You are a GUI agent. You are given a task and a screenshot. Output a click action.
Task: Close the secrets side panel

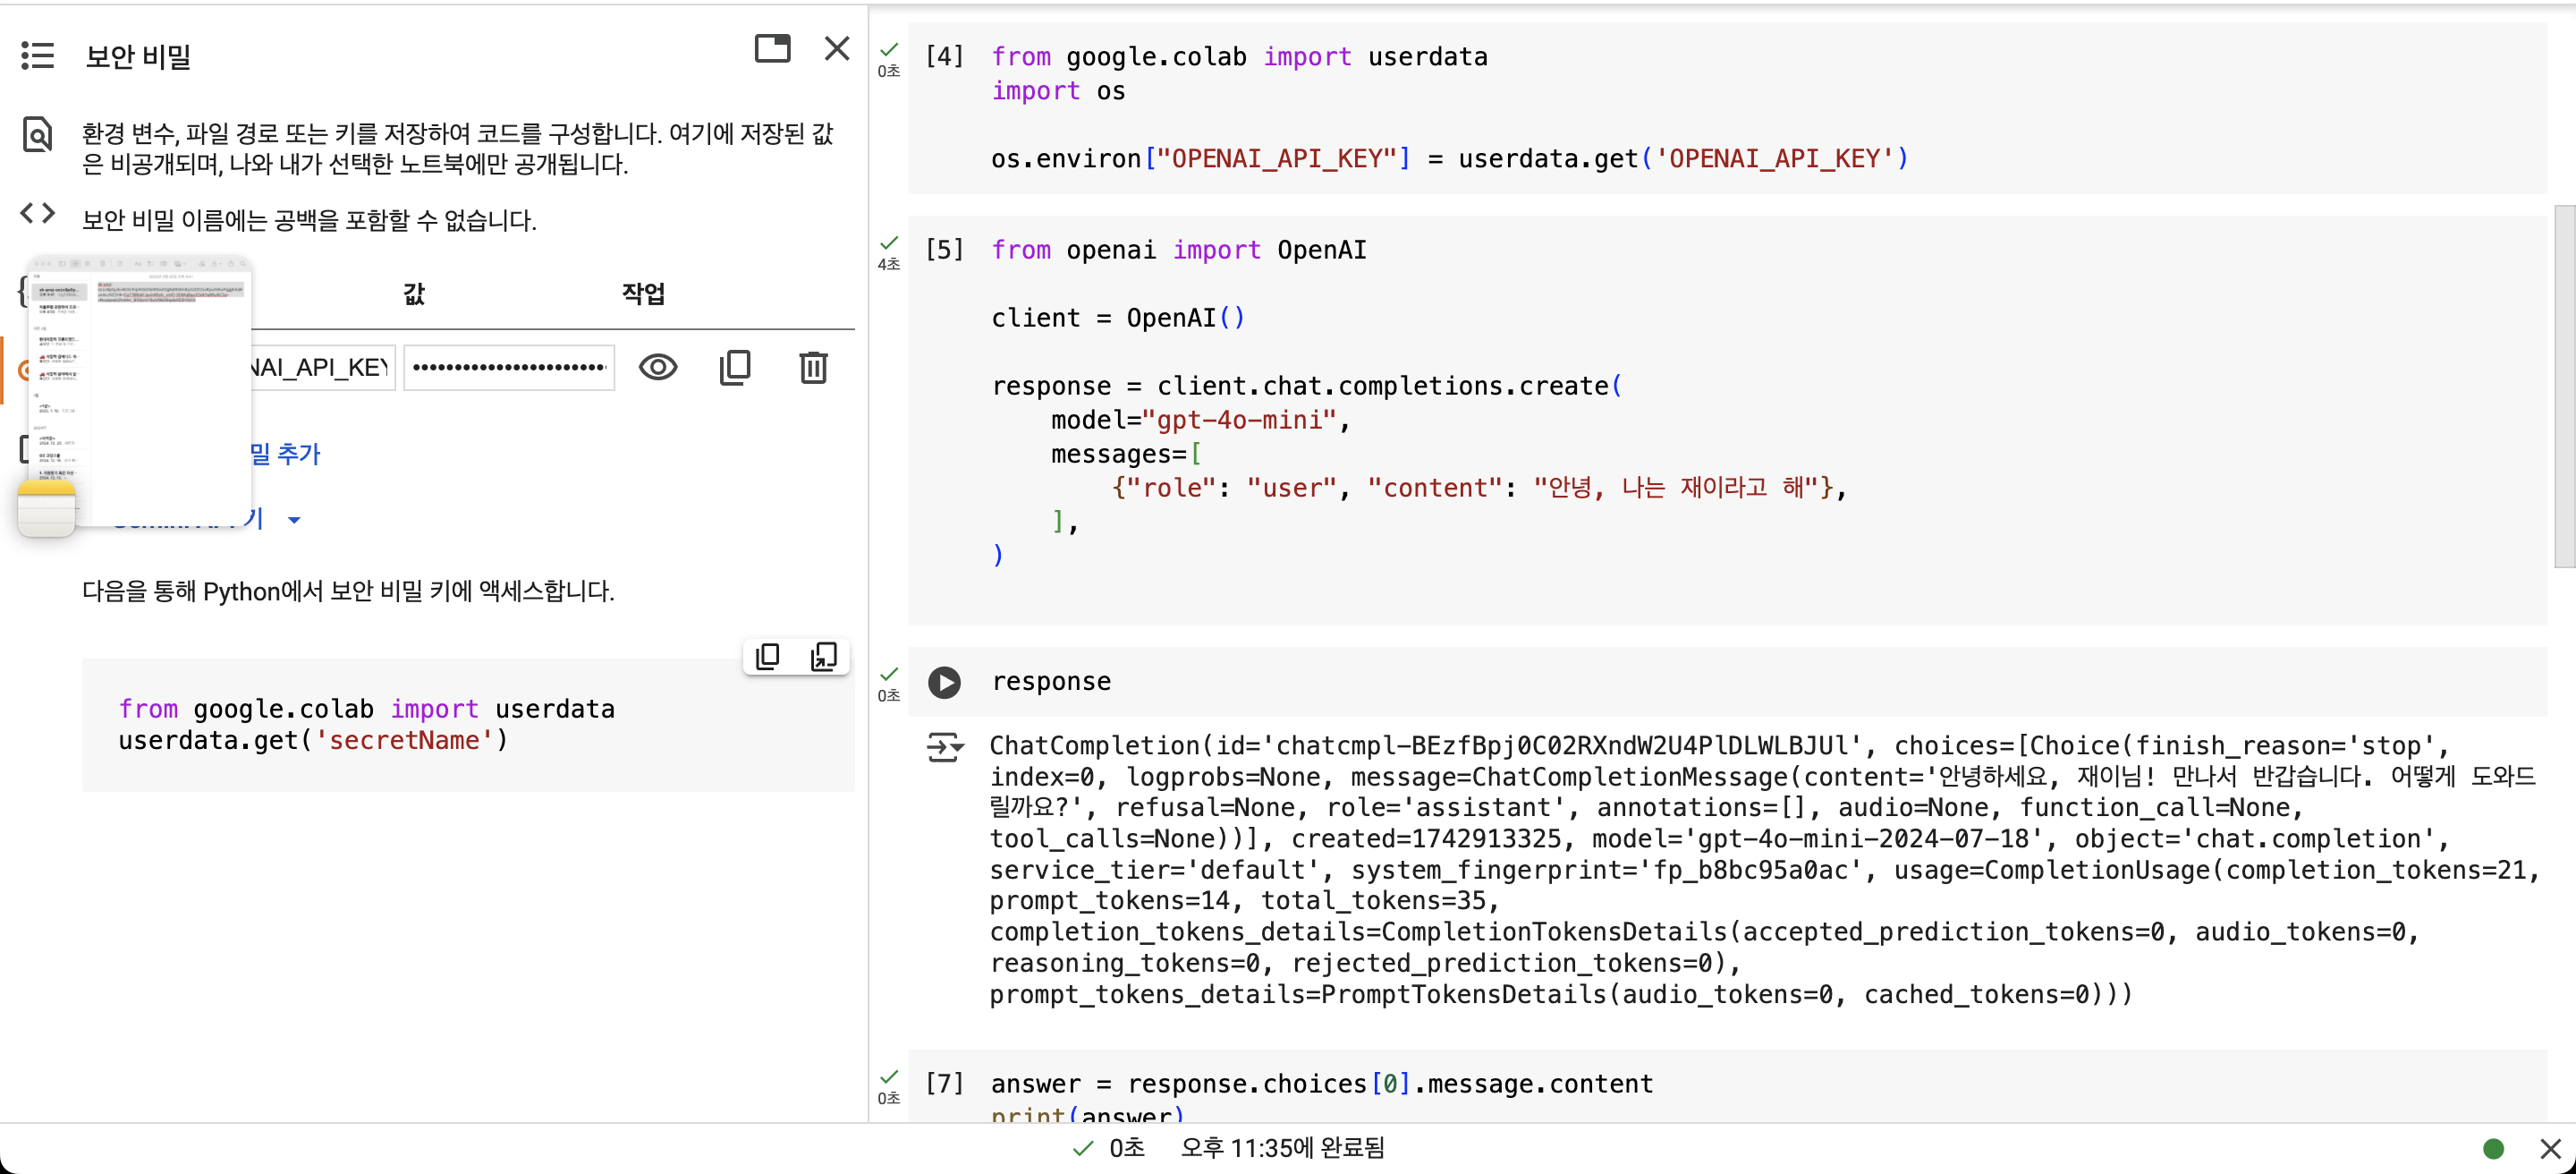(x=837, y=48)
